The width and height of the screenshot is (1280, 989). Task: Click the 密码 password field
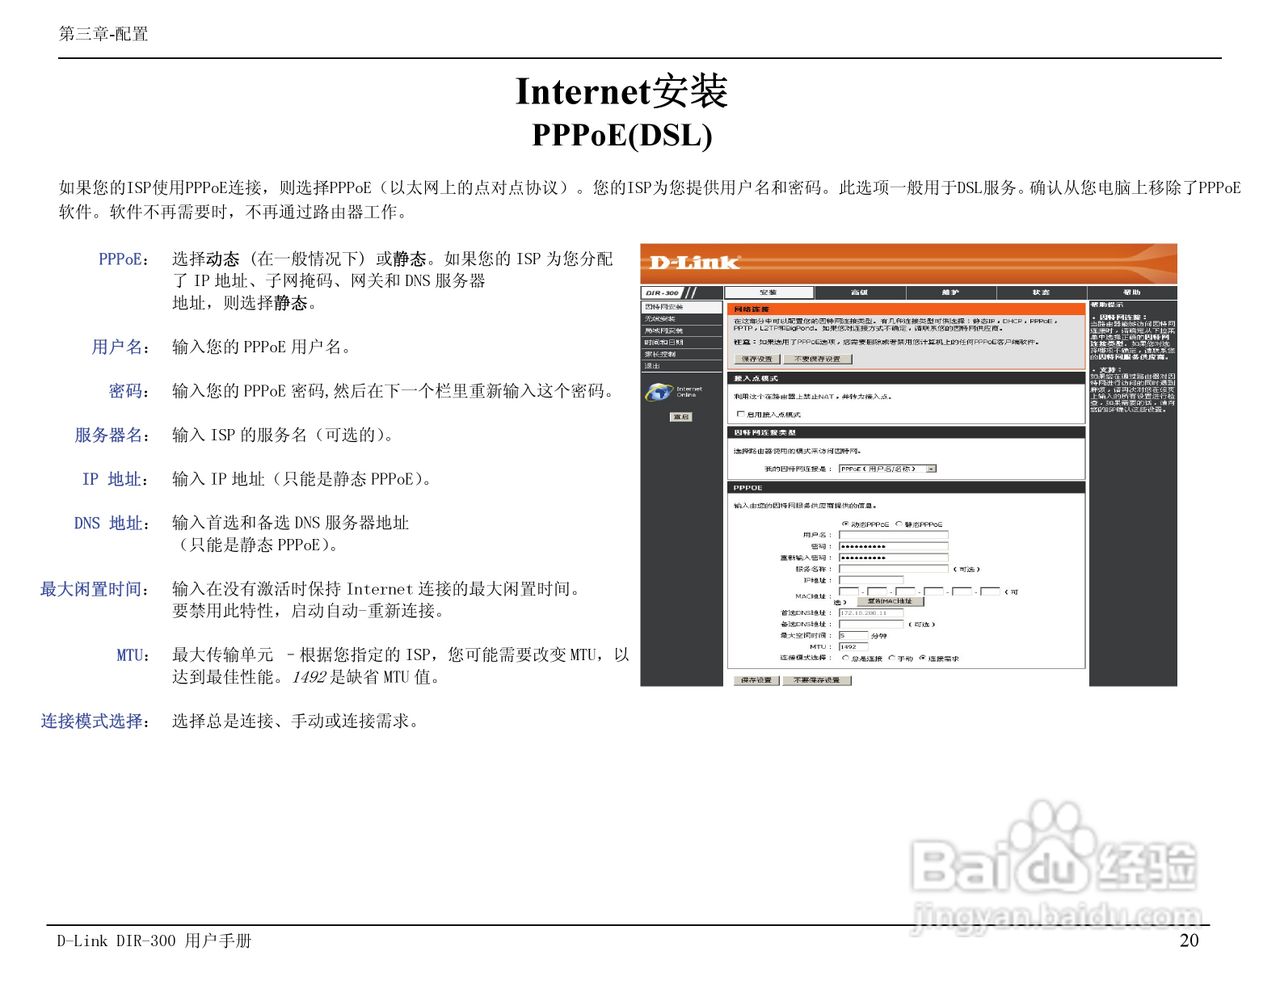[x=893, y=546]
